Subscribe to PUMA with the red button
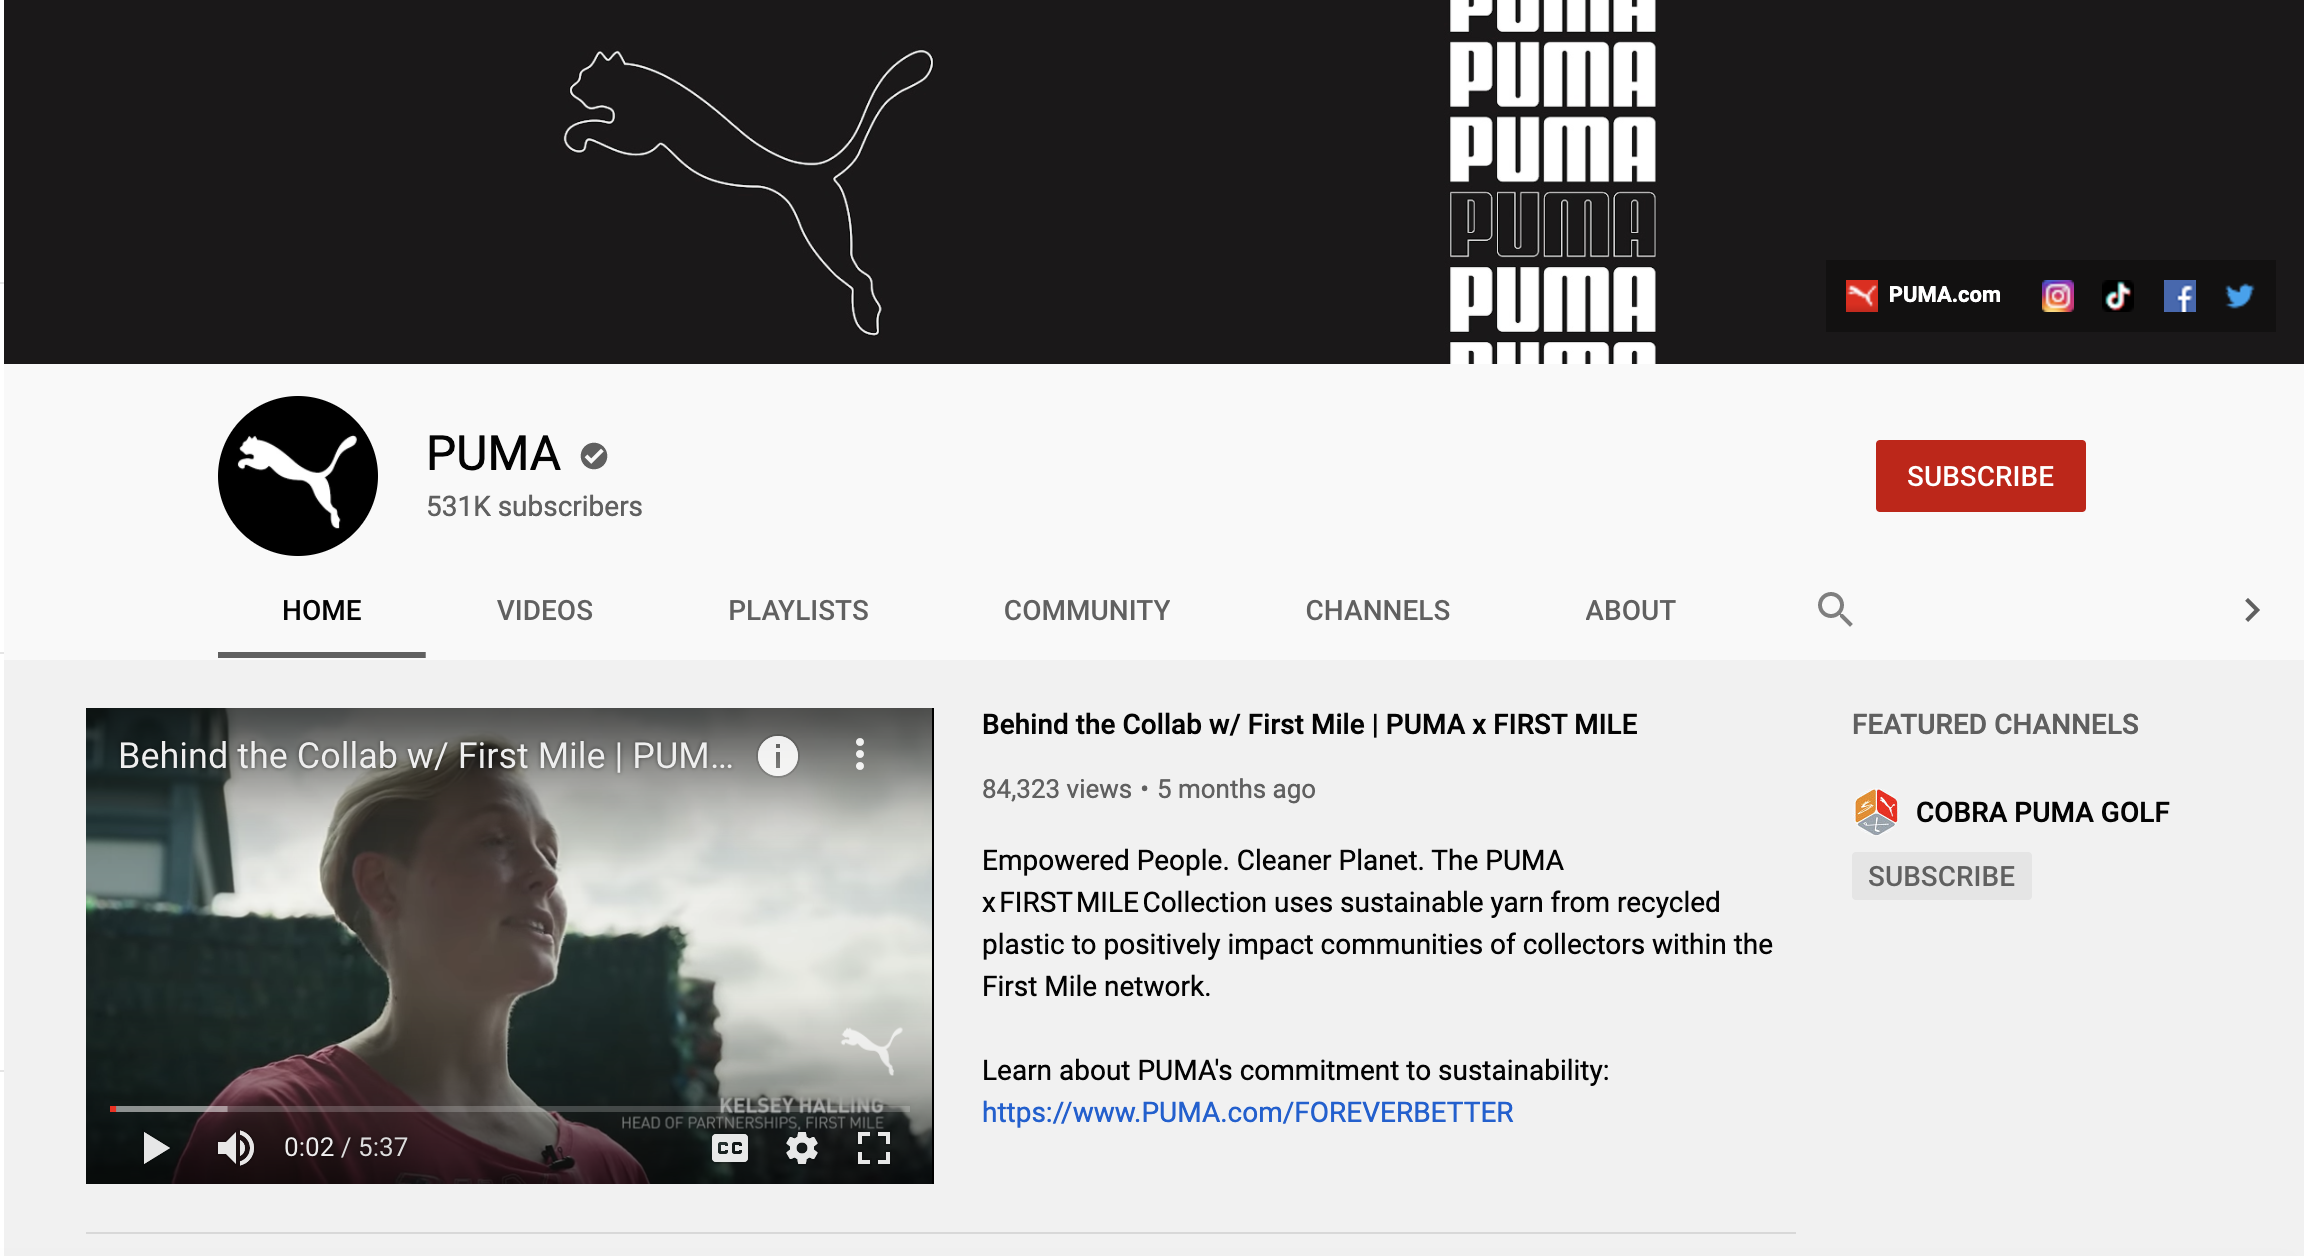Image resolution: width=2304 pixels, height=1256 pixels. 1980,476
